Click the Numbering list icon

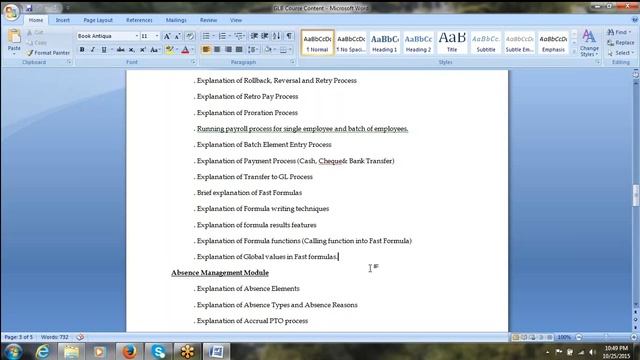[222, 36]
